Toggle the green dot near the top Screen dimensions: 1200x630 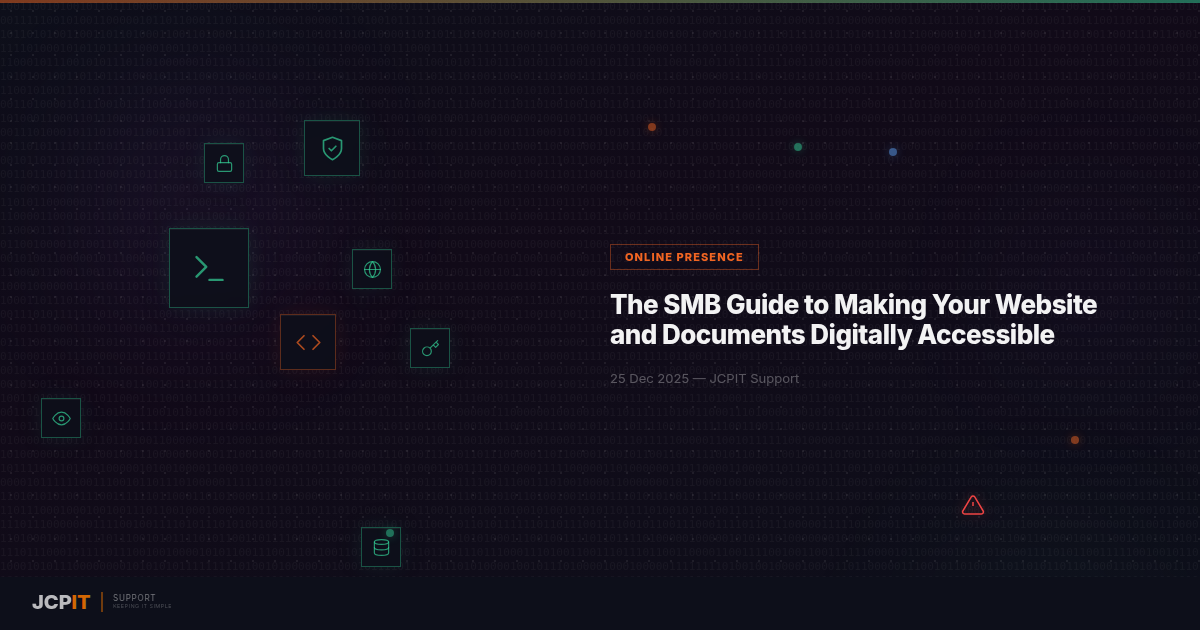tap(797, 147)
